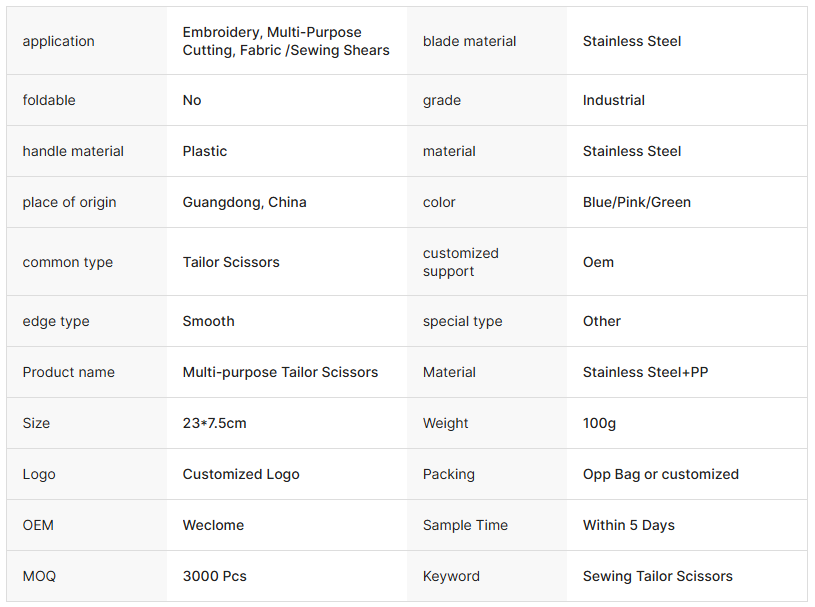Click the 'Weclome' OEM value

point(213,525)
